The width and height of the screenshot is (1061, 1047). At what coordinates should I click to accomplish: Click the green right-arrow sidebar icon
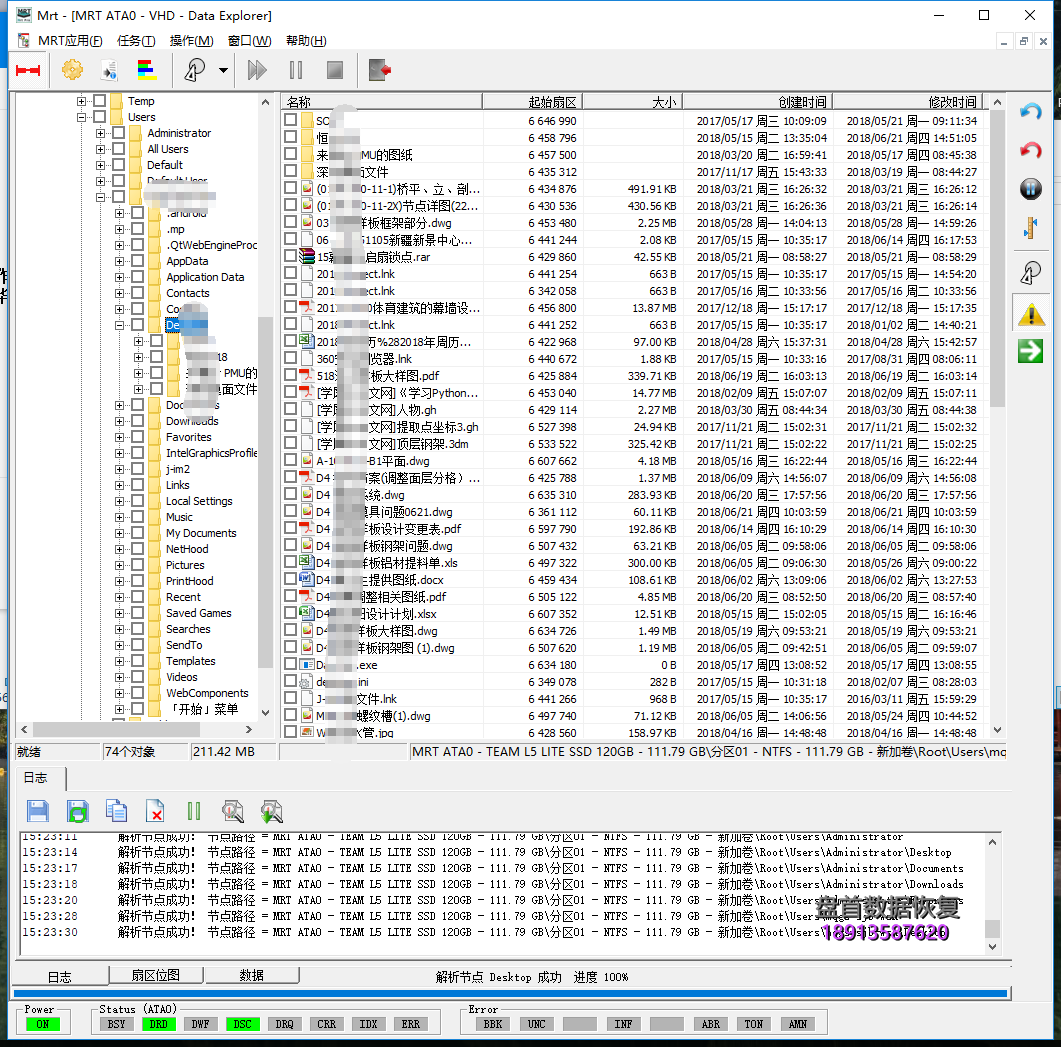tap(1030, 350)
